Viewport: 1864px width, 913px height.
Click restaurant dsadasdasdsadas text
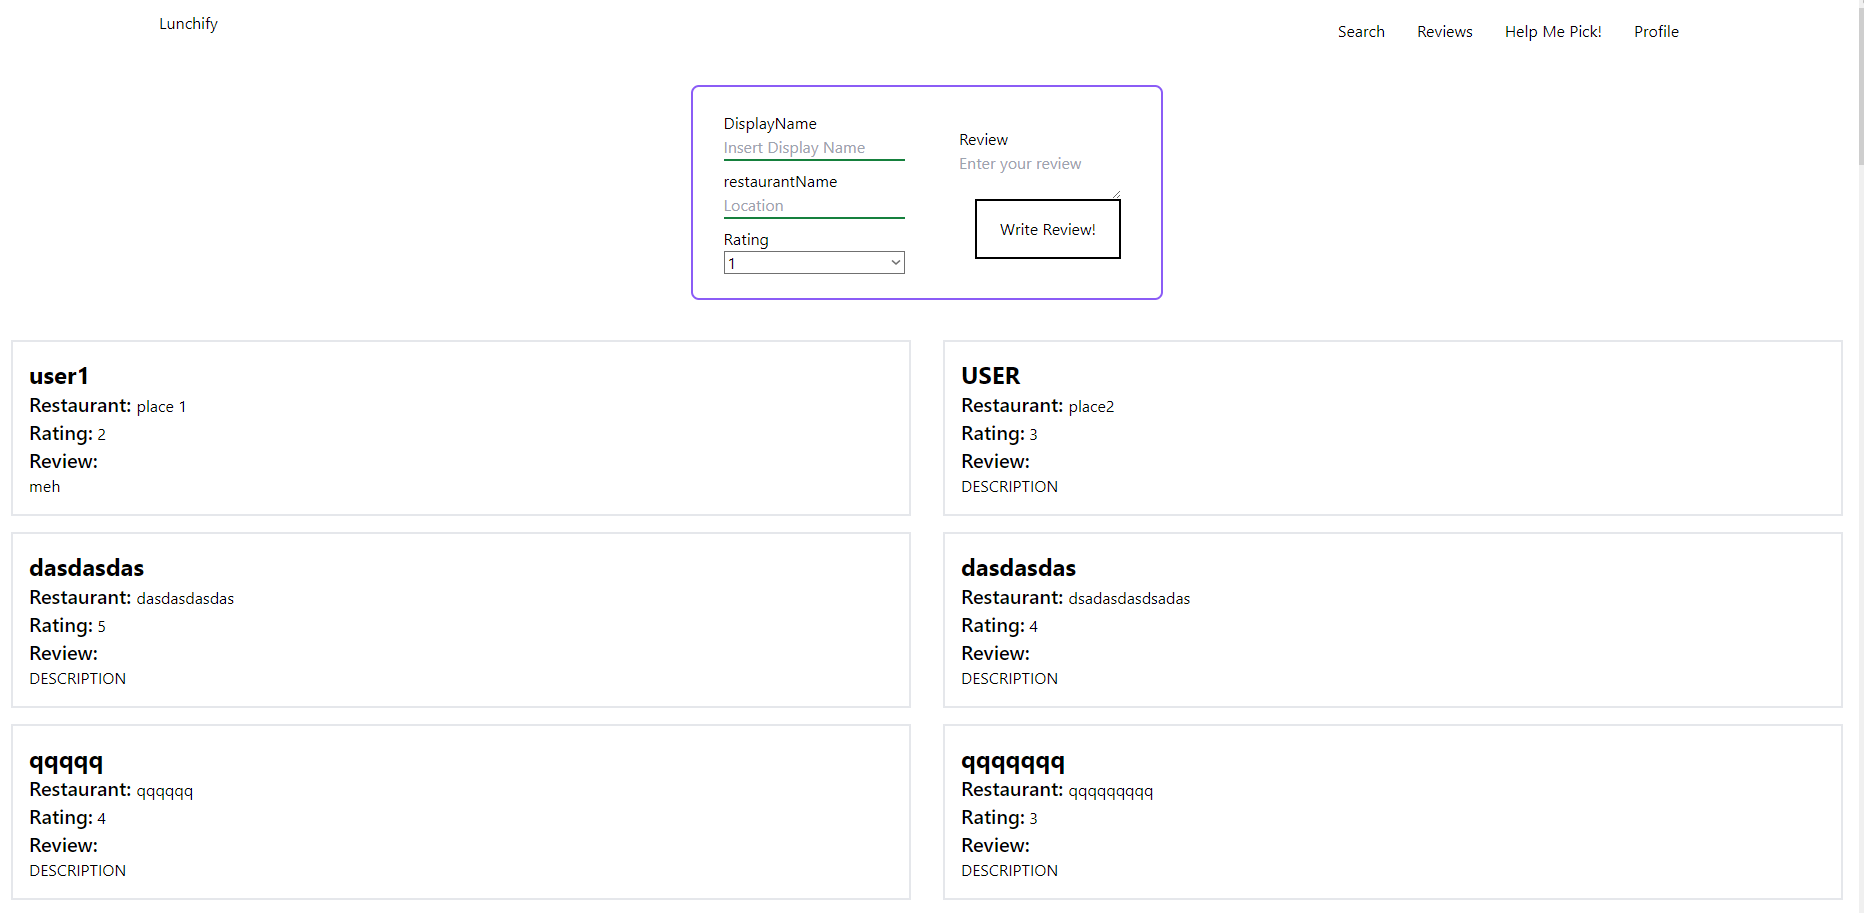click(x=1129, y=599)
